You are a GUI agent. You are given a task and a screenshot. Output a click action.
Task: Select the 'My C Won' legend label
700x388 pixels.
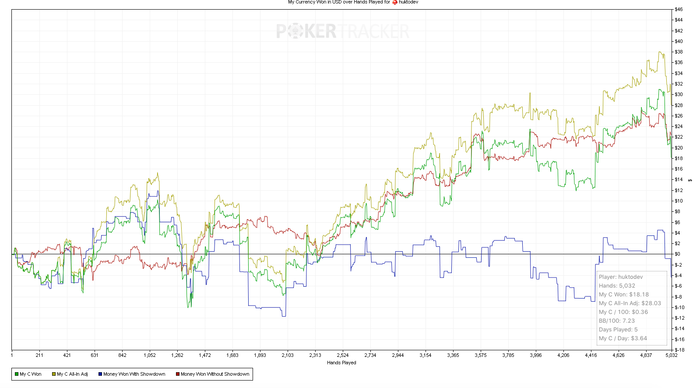[x=31, y=374]
